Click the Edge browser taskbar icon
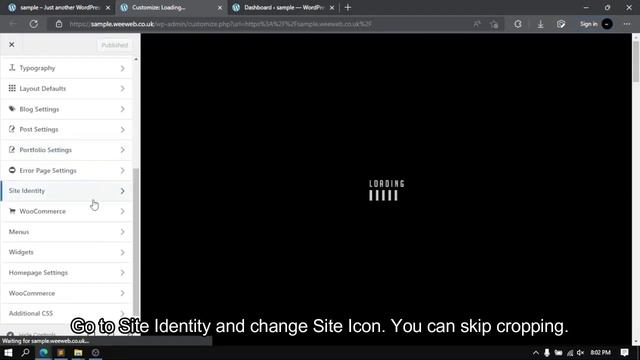 click(x=43, y=352)
